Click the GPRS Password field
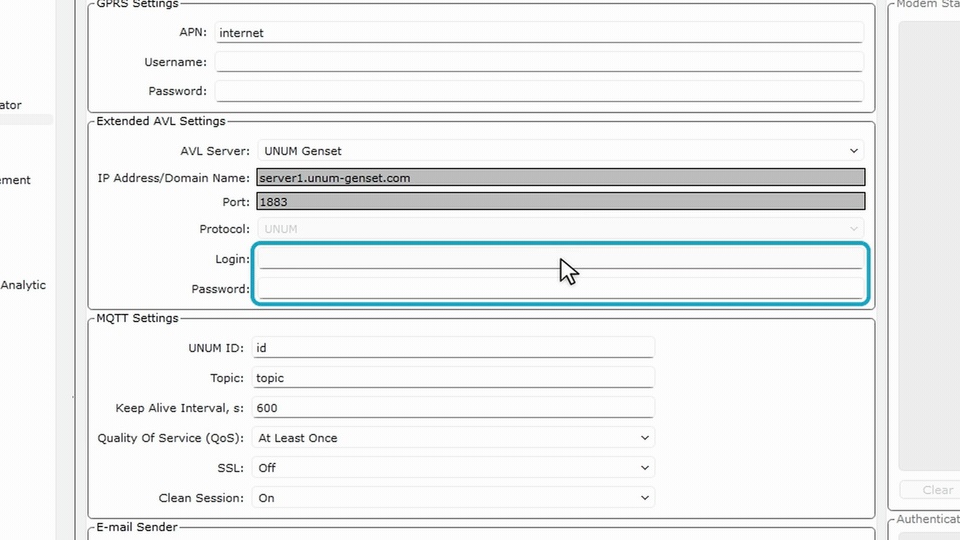960x540 pixels. [x=539, y=91]
